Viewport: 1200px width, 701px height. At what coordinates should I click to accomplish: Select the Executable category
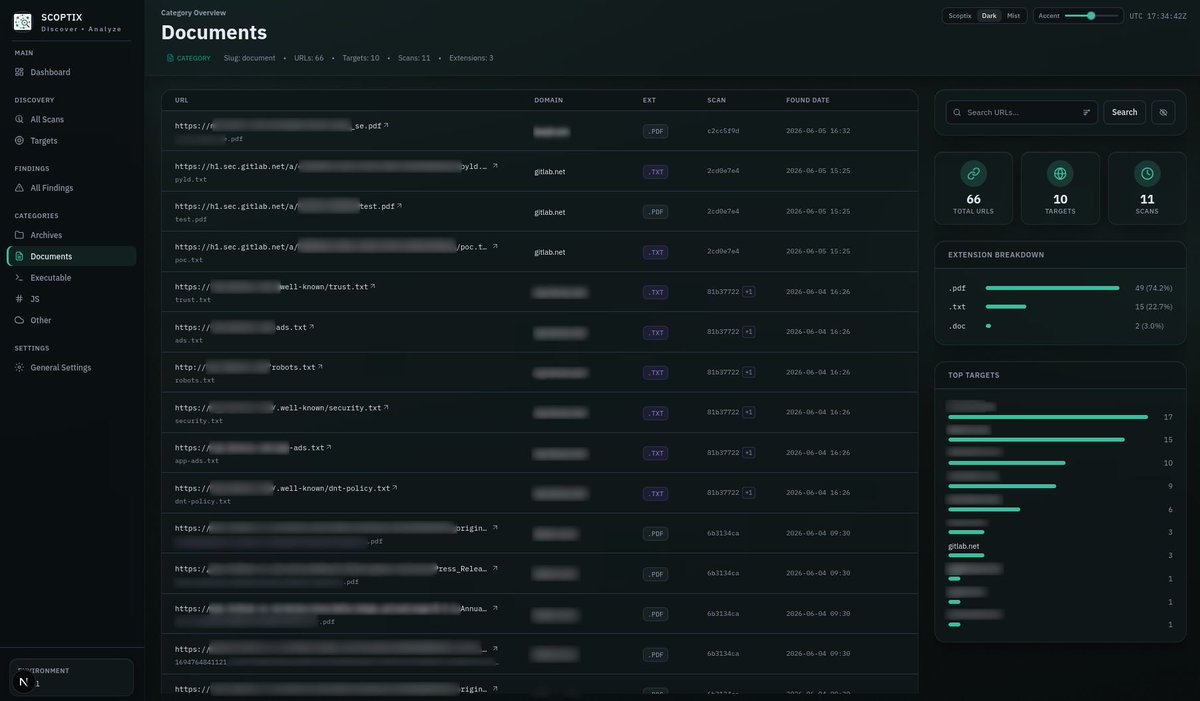pyautogui.click(x=72, y=277)
